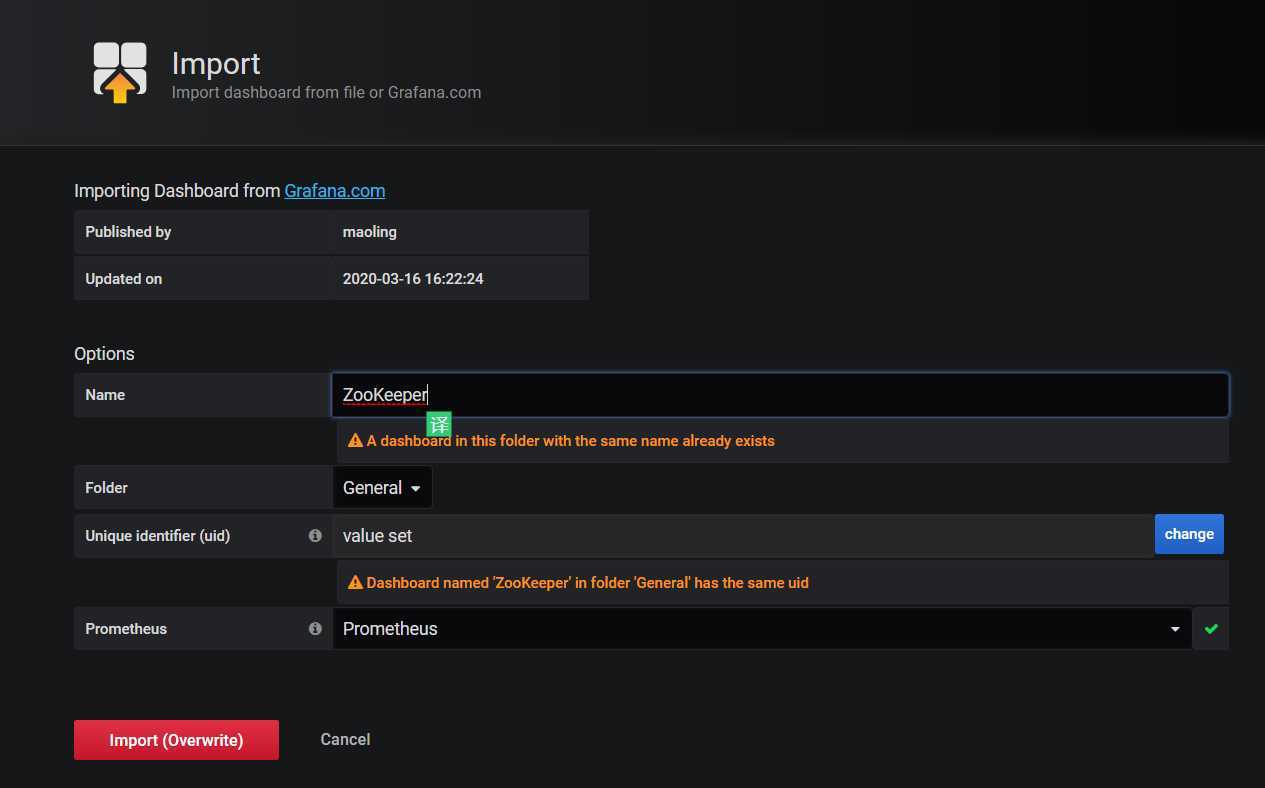Click the publisher name maoling
Image resolution: width=1265 pixels, height=788 pixels.
370,232
